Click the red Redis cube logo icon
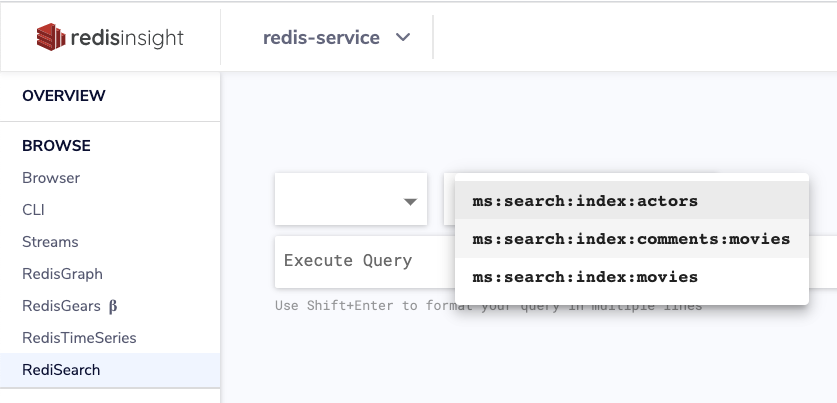Image resolution: width=837 pixels, height=403 pixels. pyautogui.click(x=50, y=38)
